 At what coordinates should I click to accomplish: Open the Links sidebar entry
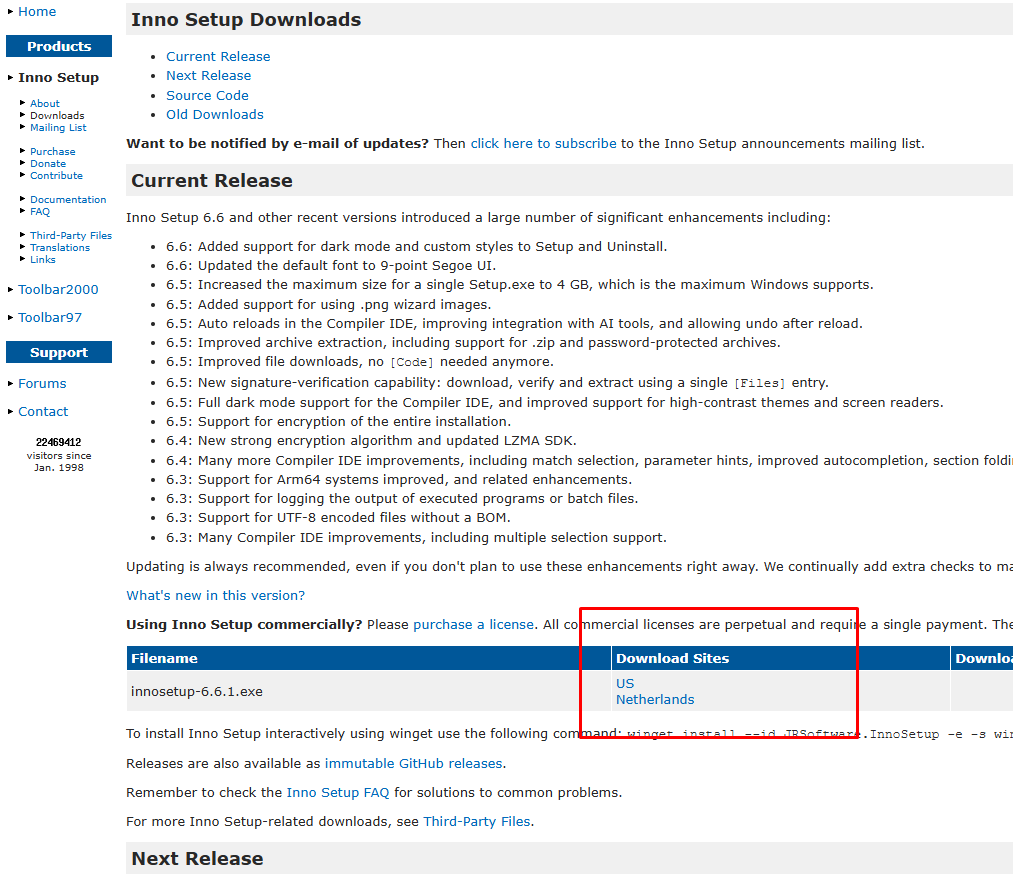[x=43, y=260]
